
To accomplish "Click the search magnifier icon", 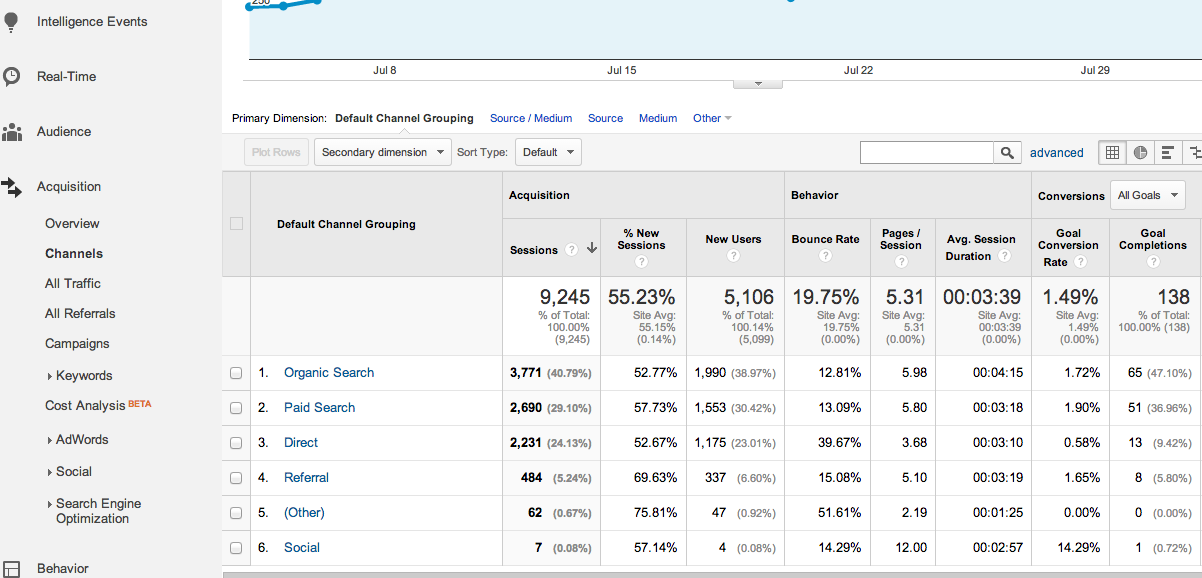I will coord(1007,152).
